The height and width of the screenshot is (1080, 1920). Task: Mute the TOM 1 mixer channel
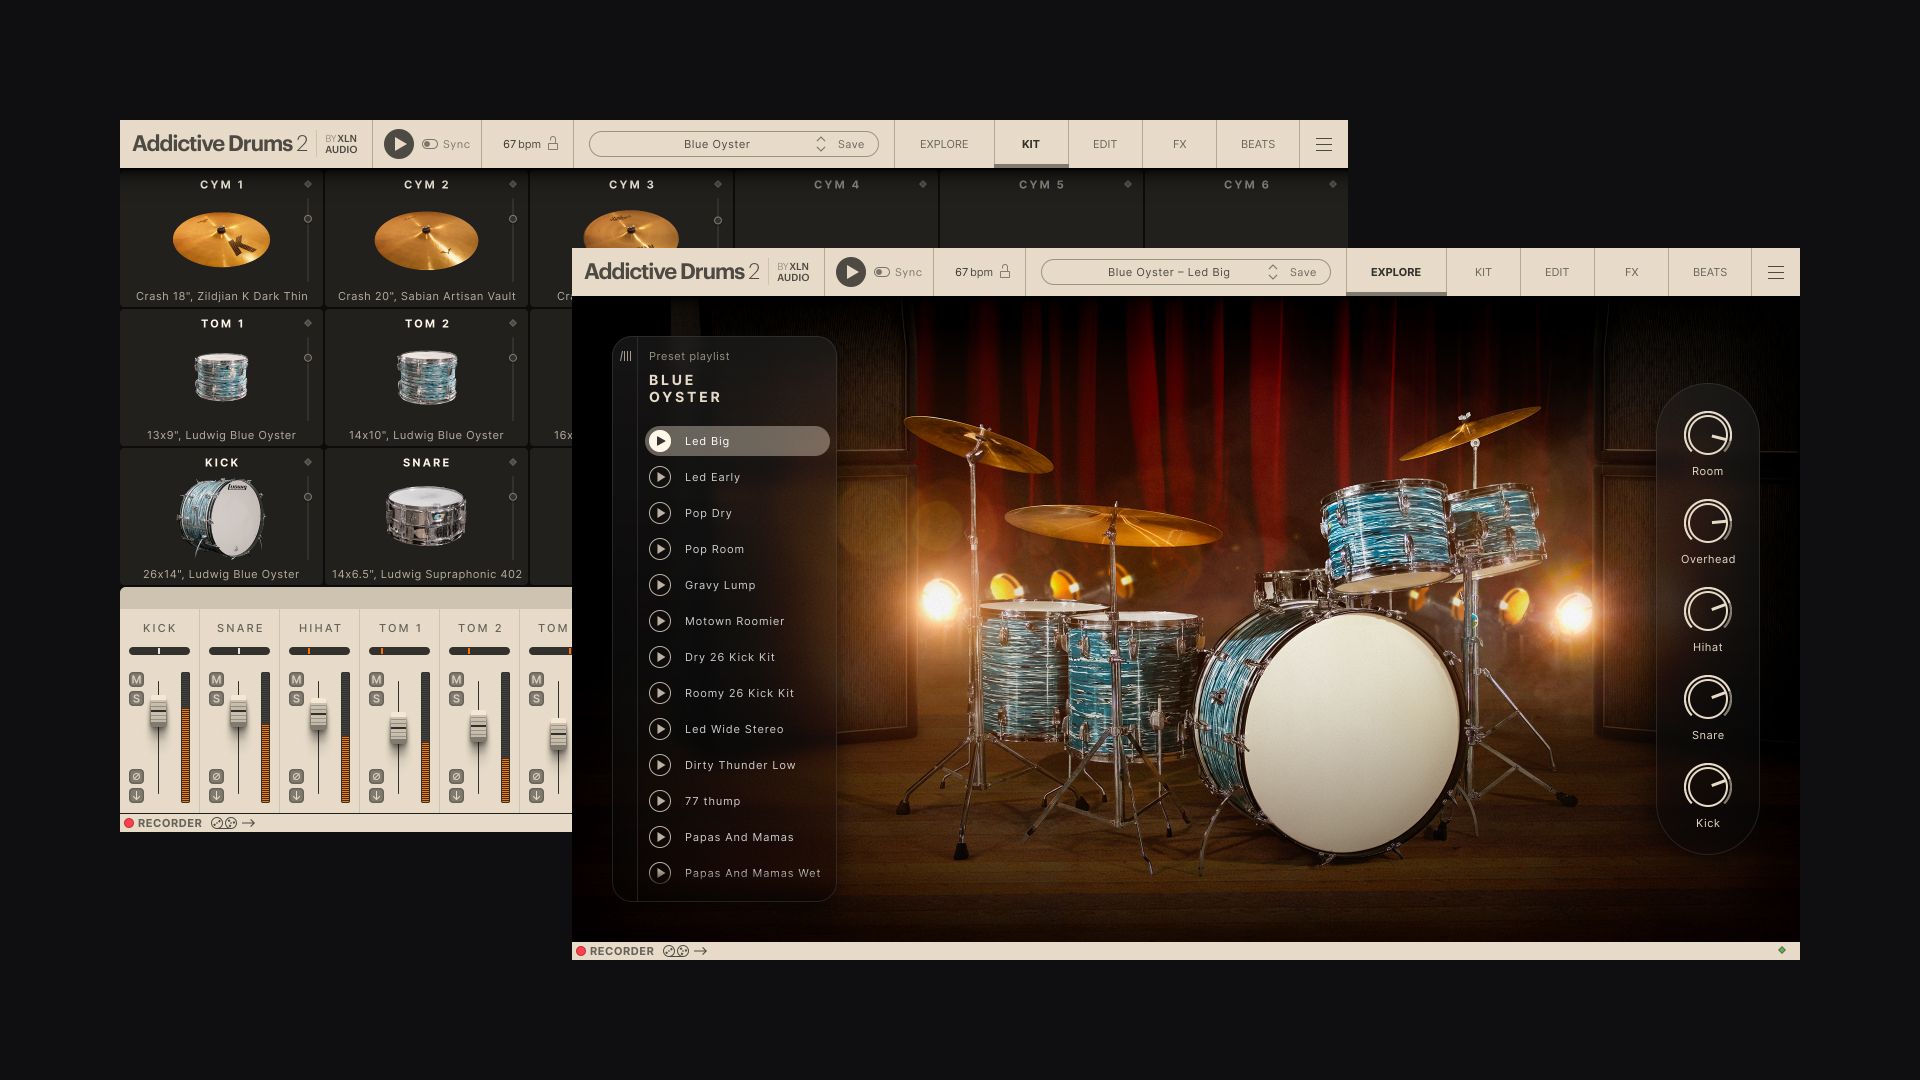click(x=376, y=680)
